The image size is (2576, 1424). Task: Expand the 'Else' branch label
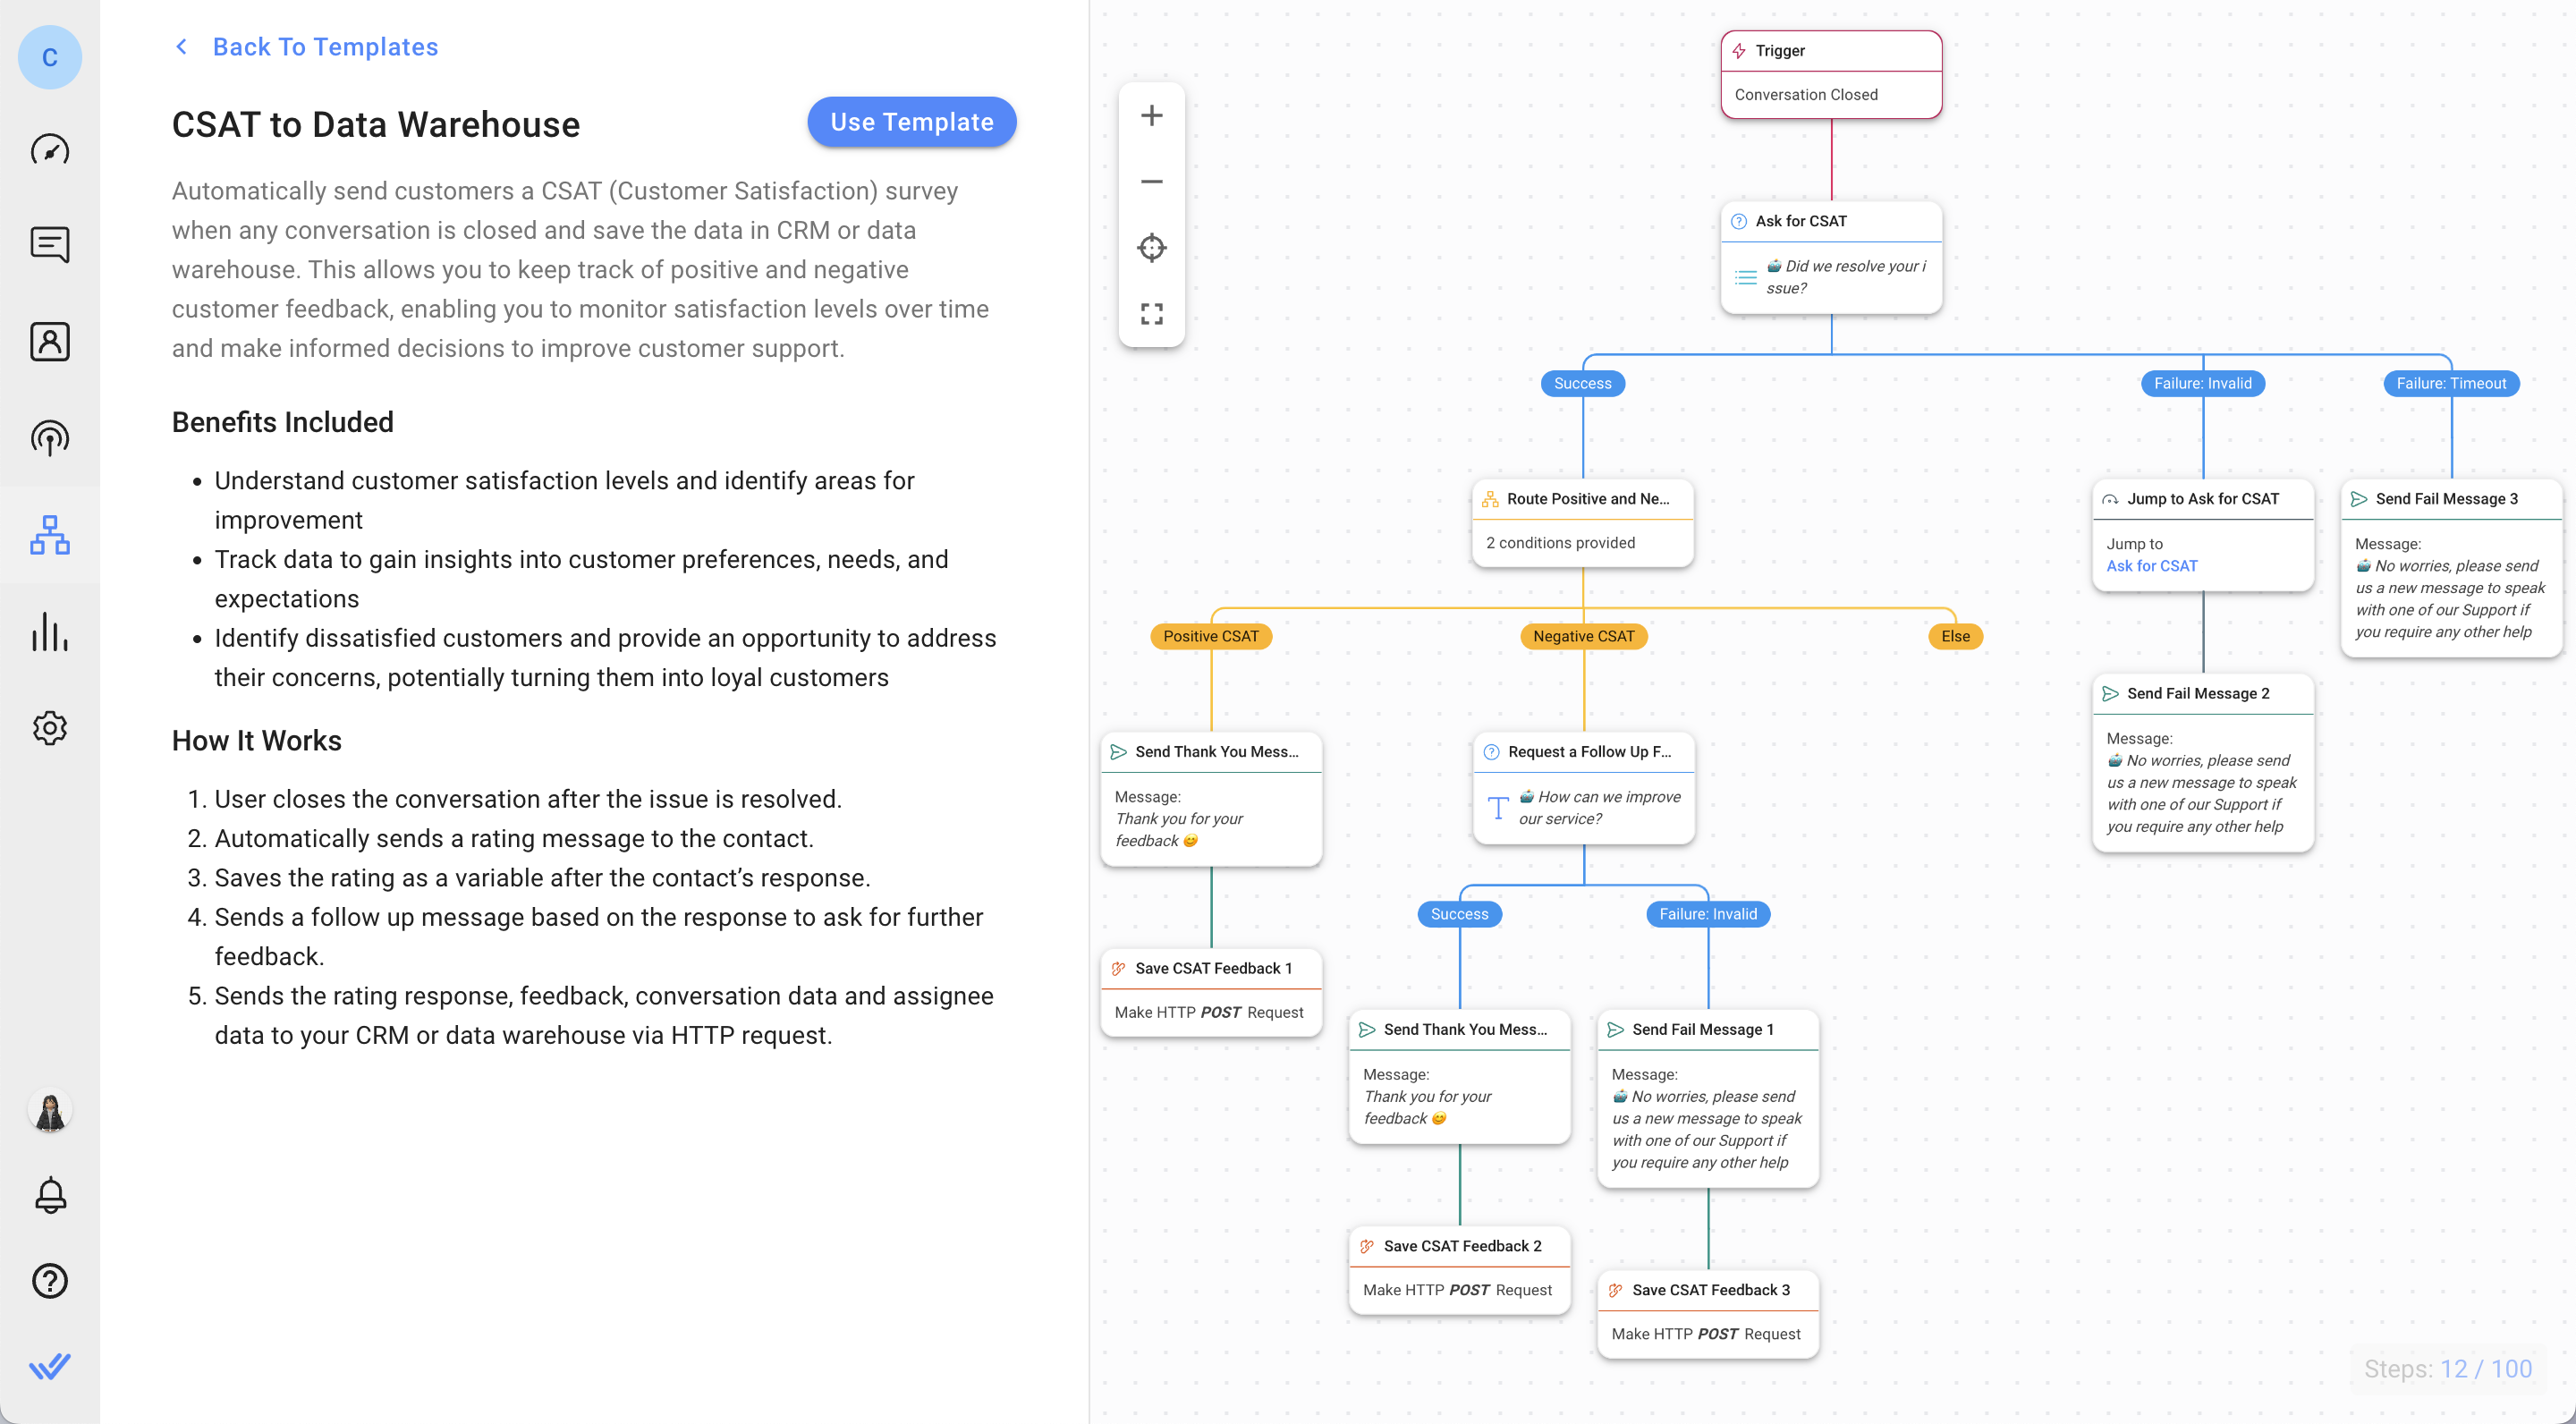1957,635
